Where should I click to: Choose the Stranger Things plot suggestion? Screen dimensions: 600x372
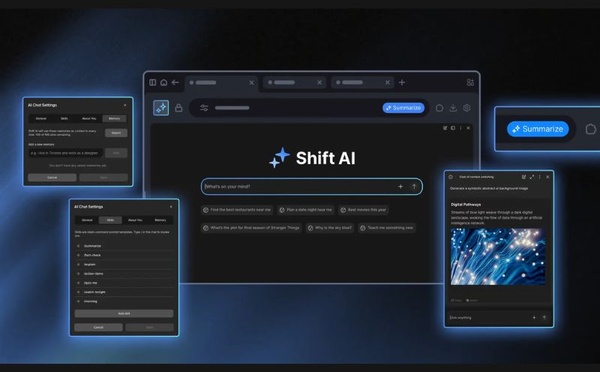click(251, 228)
